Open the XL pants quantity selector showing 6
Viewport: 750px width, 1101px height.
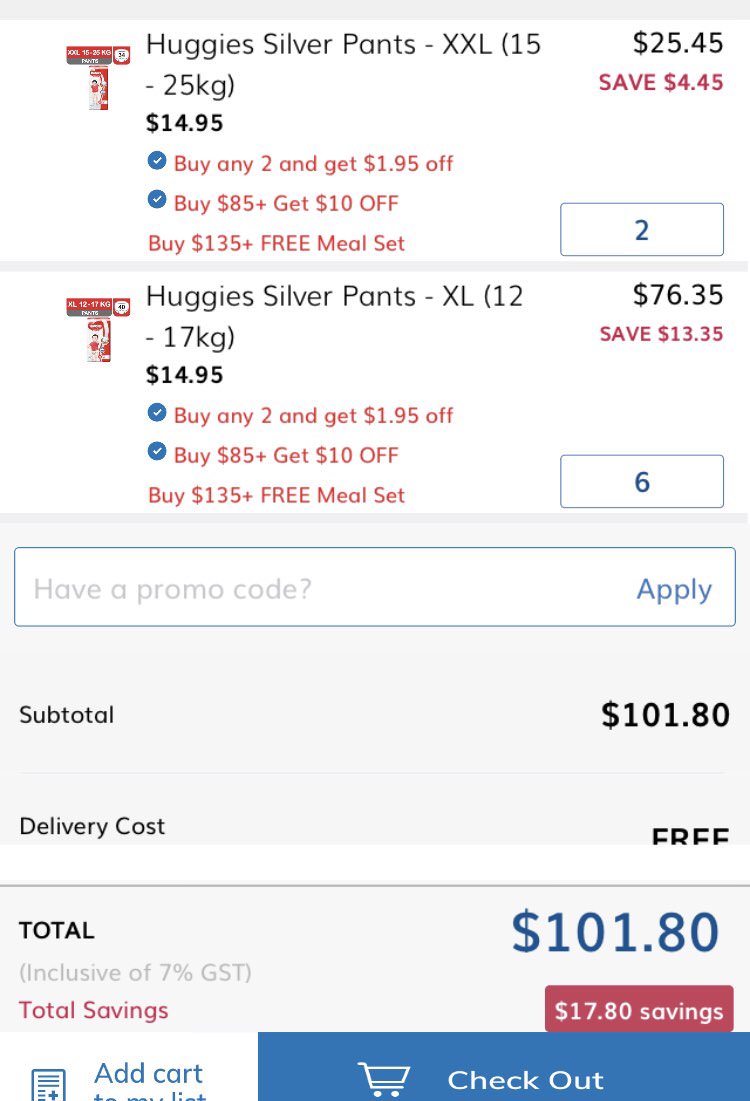coord(641,482)
